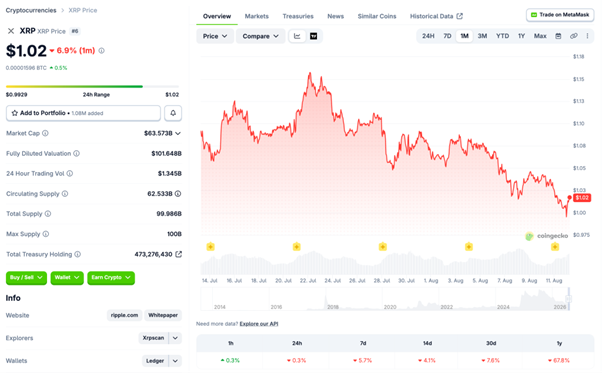Viewport: 602px width, 373px height.
Task: Click the Market Cap info icon
Action: [45, 133]
